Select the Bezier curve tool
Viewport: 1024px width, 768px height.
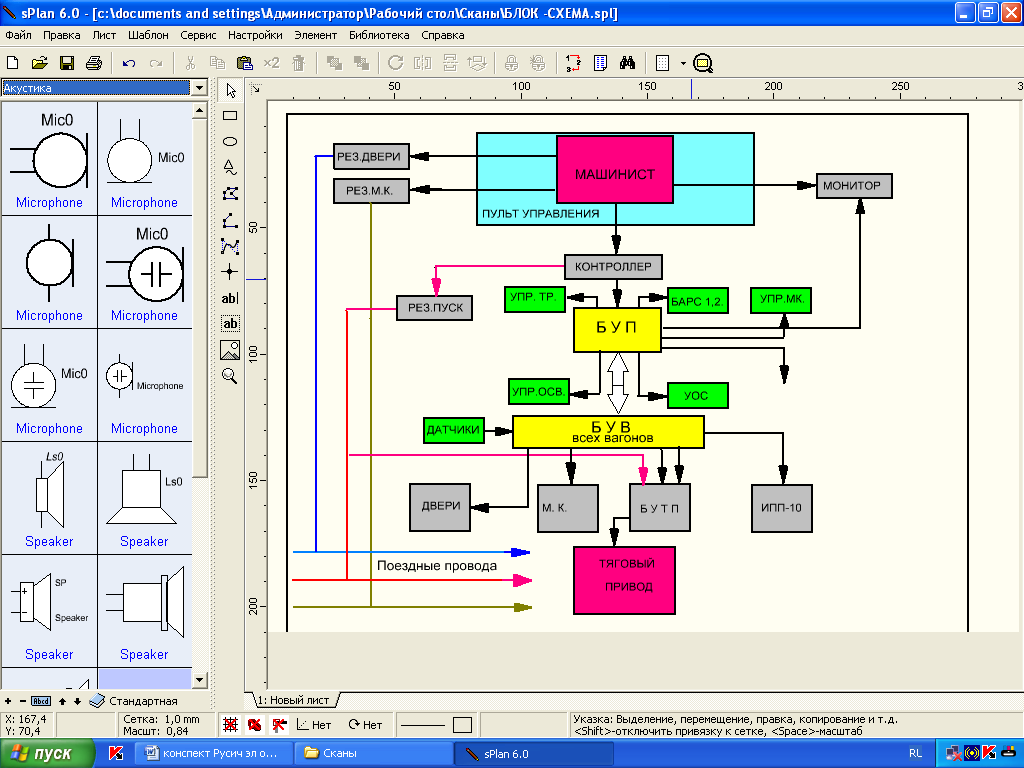coord(230,246)
